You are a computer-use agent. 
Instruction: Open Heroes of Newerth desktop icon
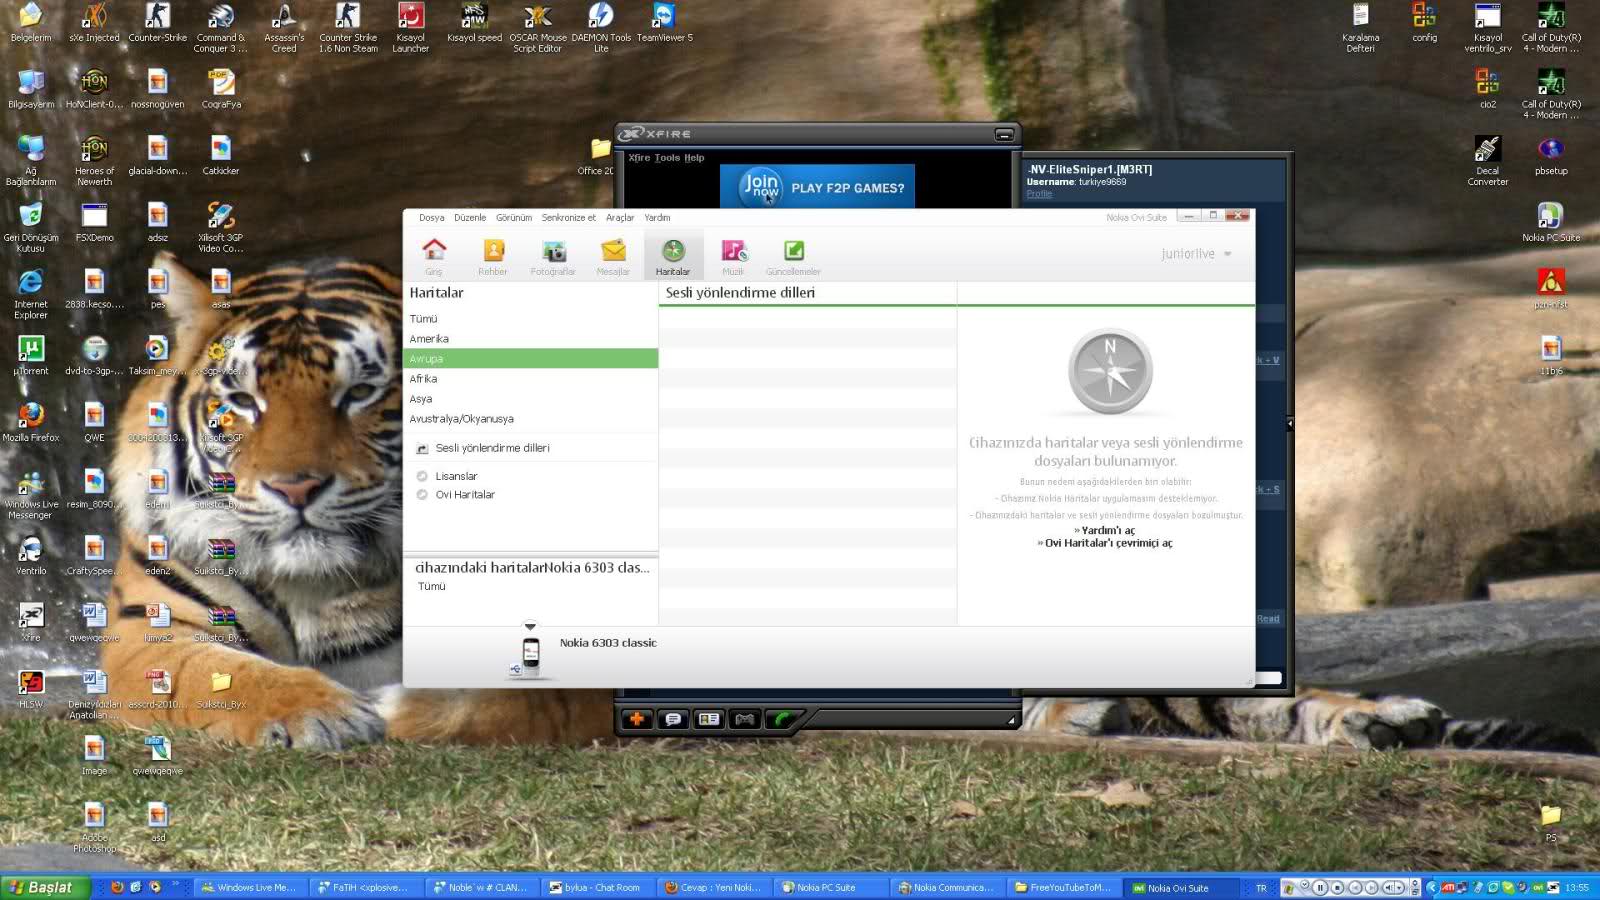pyautogui.click(x=94, y=160)
